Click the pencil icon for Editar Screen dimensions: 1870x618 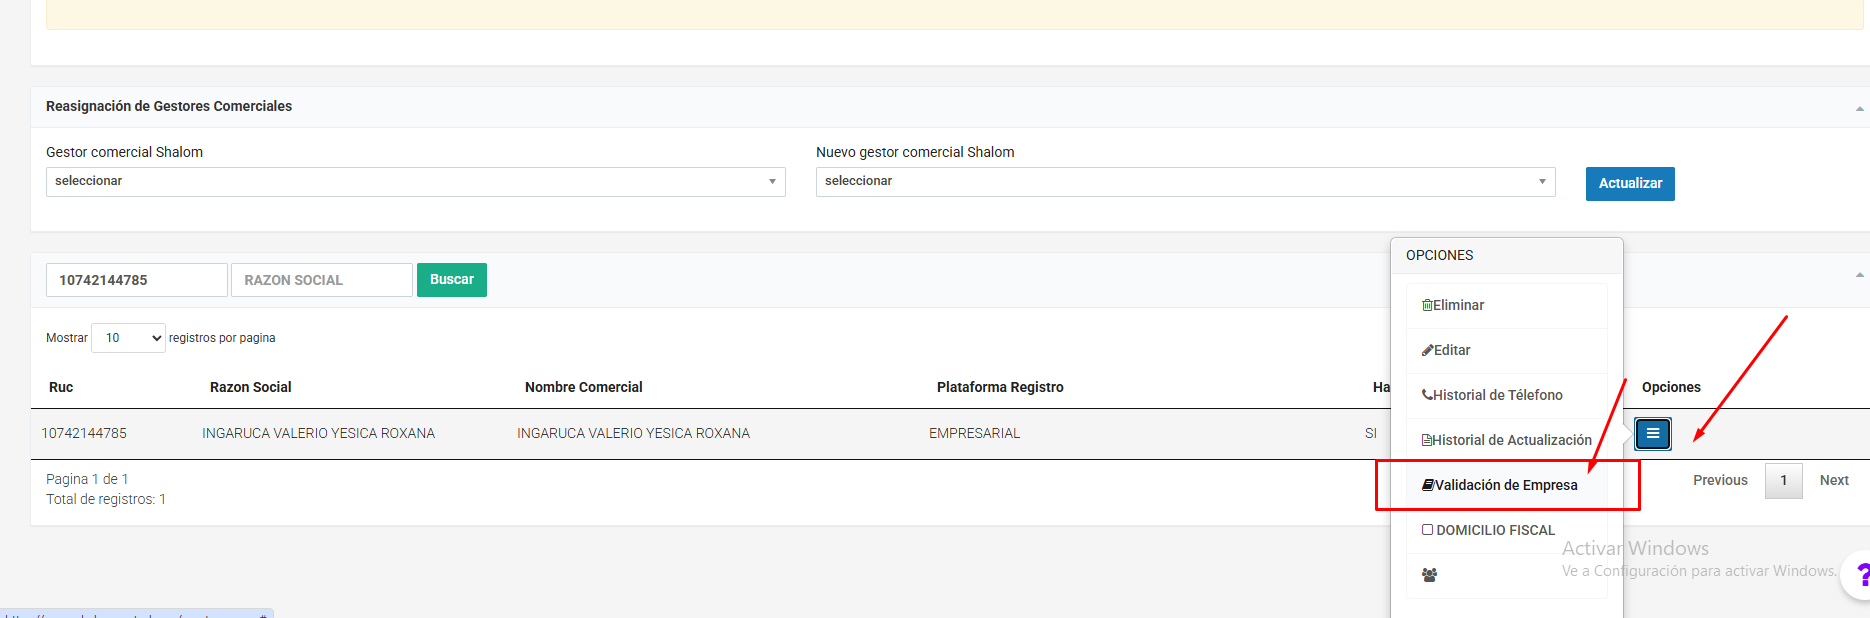click(1427, 350)
